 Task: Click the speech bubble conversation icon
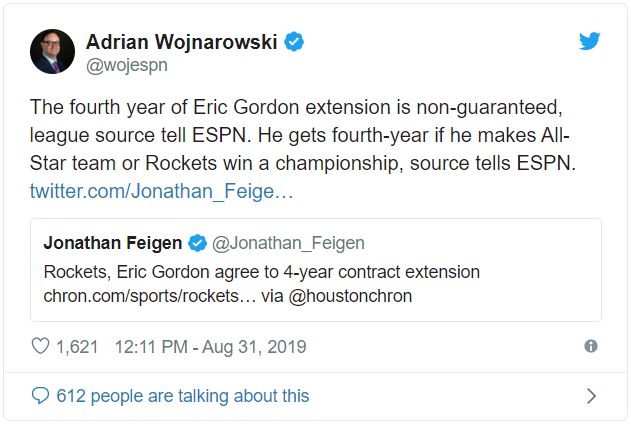pyautogui.click(x=41, y=396)
